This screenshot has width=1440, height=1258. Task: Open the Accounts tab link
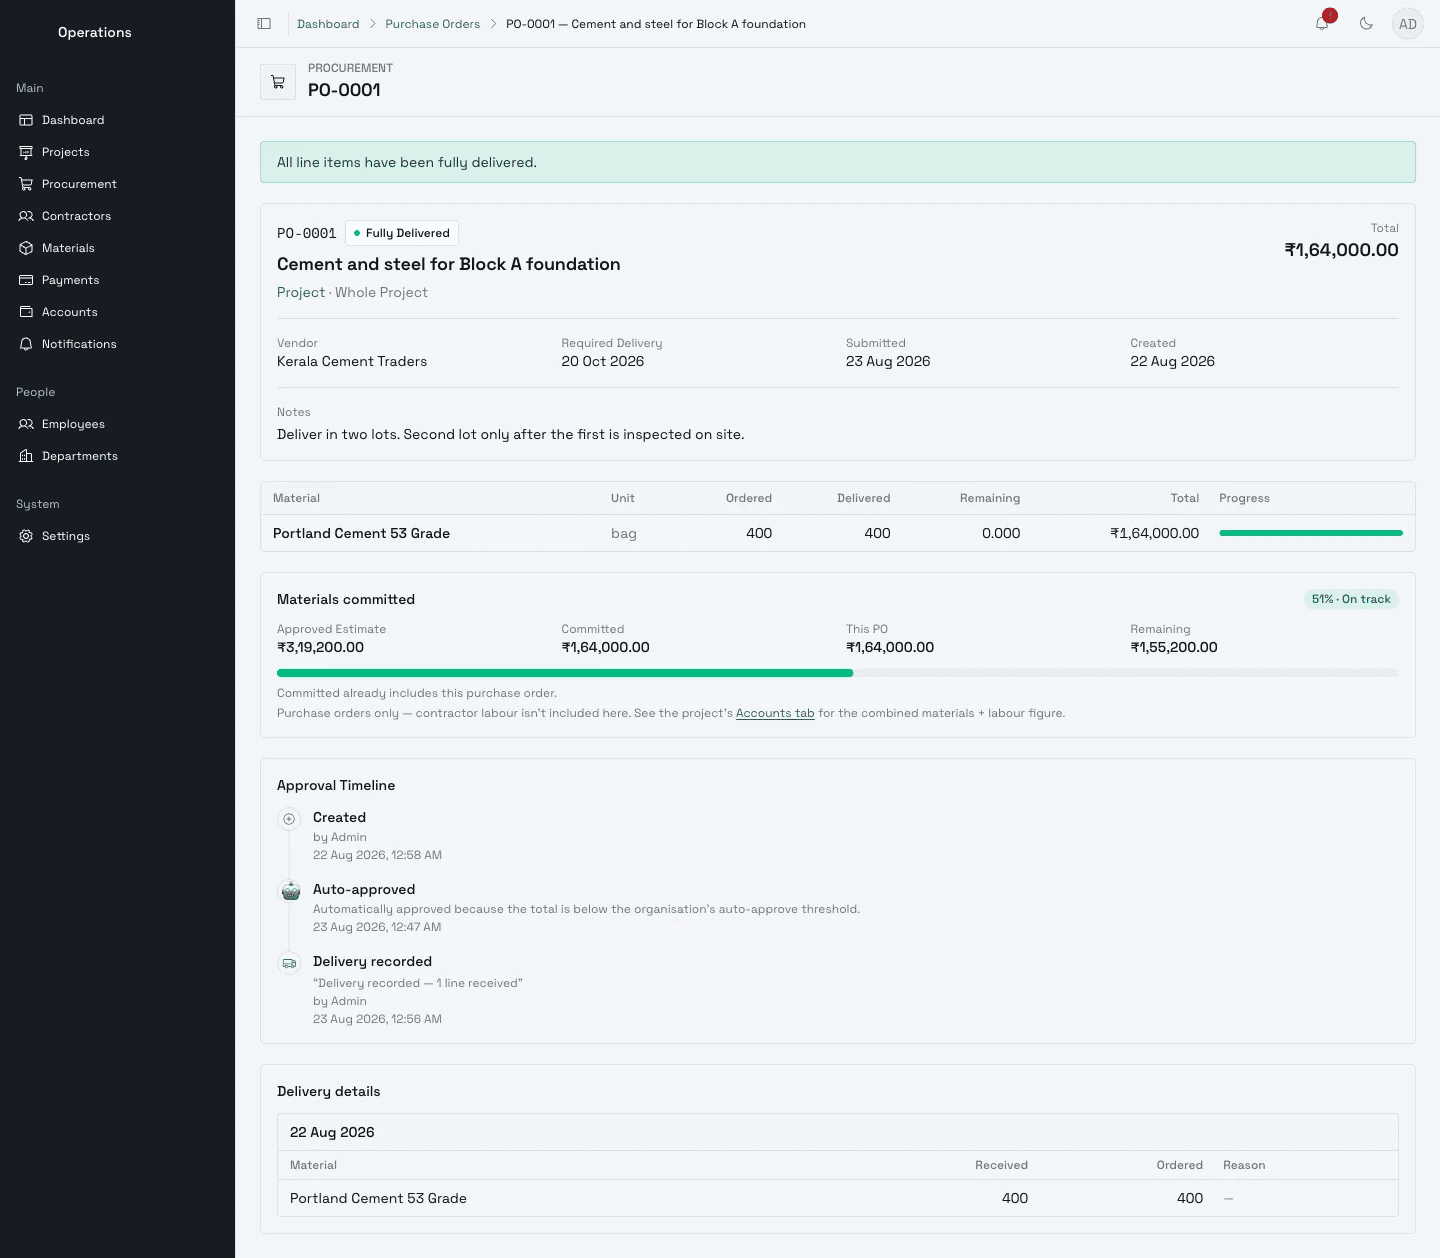[775, 713]
